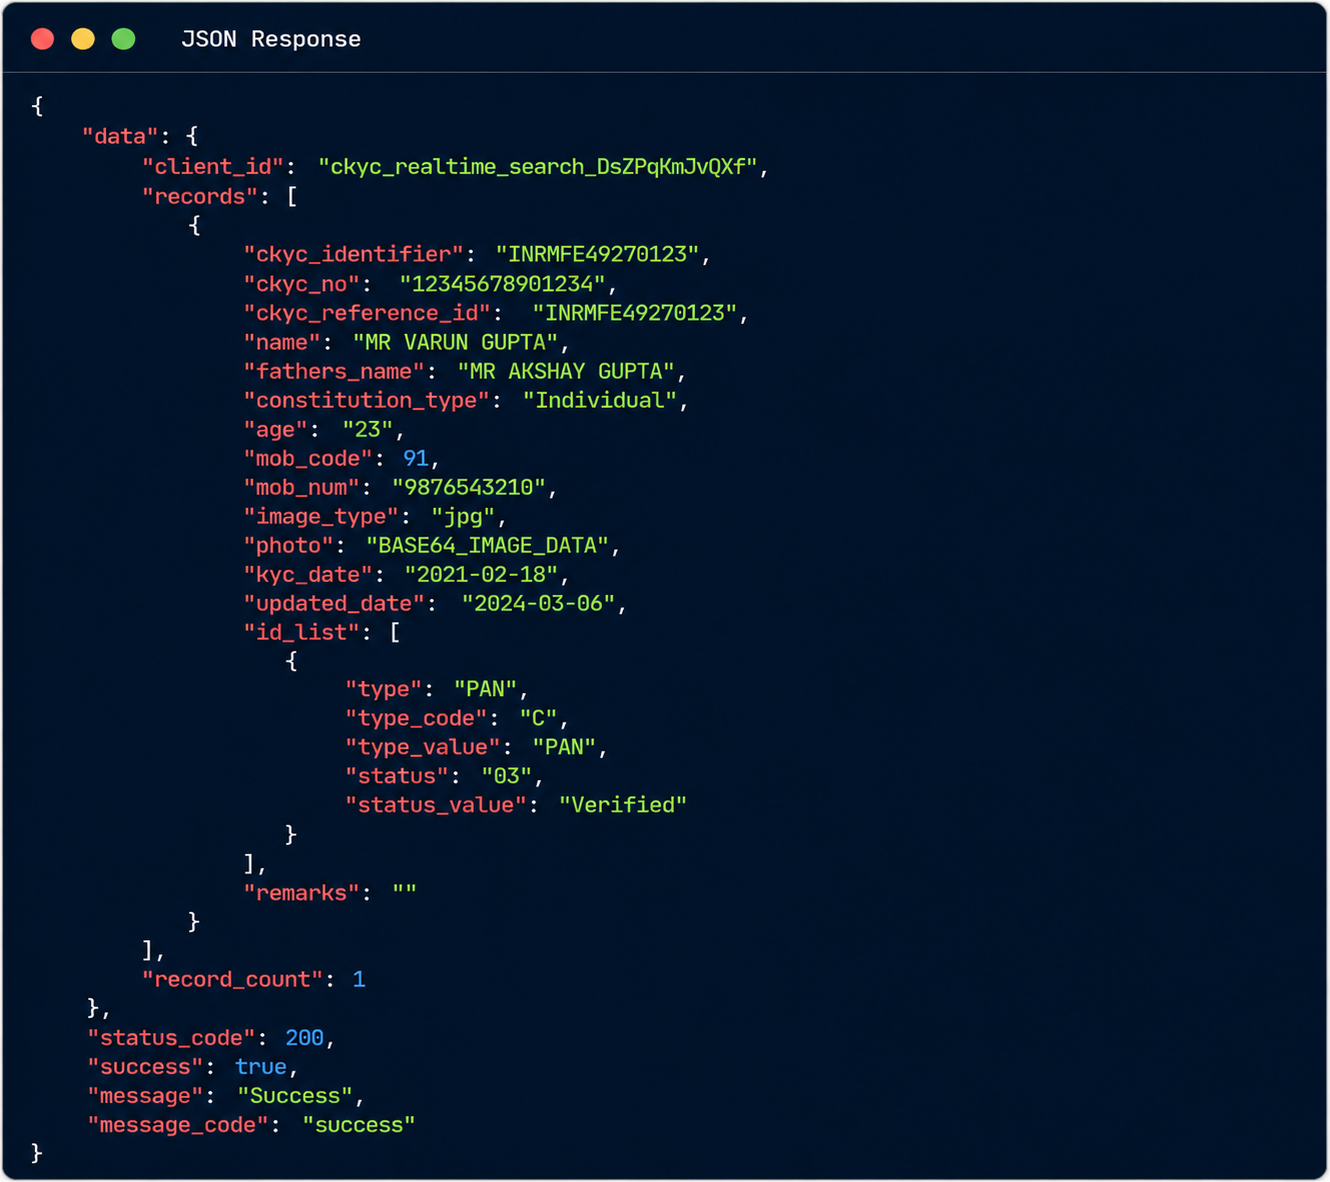Image resolution: width=1330 pixels, height=1182 pixels.
Task: Click the "data" key
Action: click(x=120, y=136)
